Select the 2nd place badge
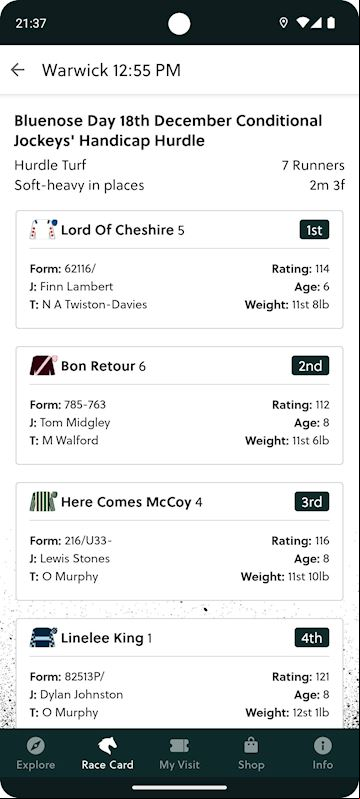The image size is (360, 799). 311,365
